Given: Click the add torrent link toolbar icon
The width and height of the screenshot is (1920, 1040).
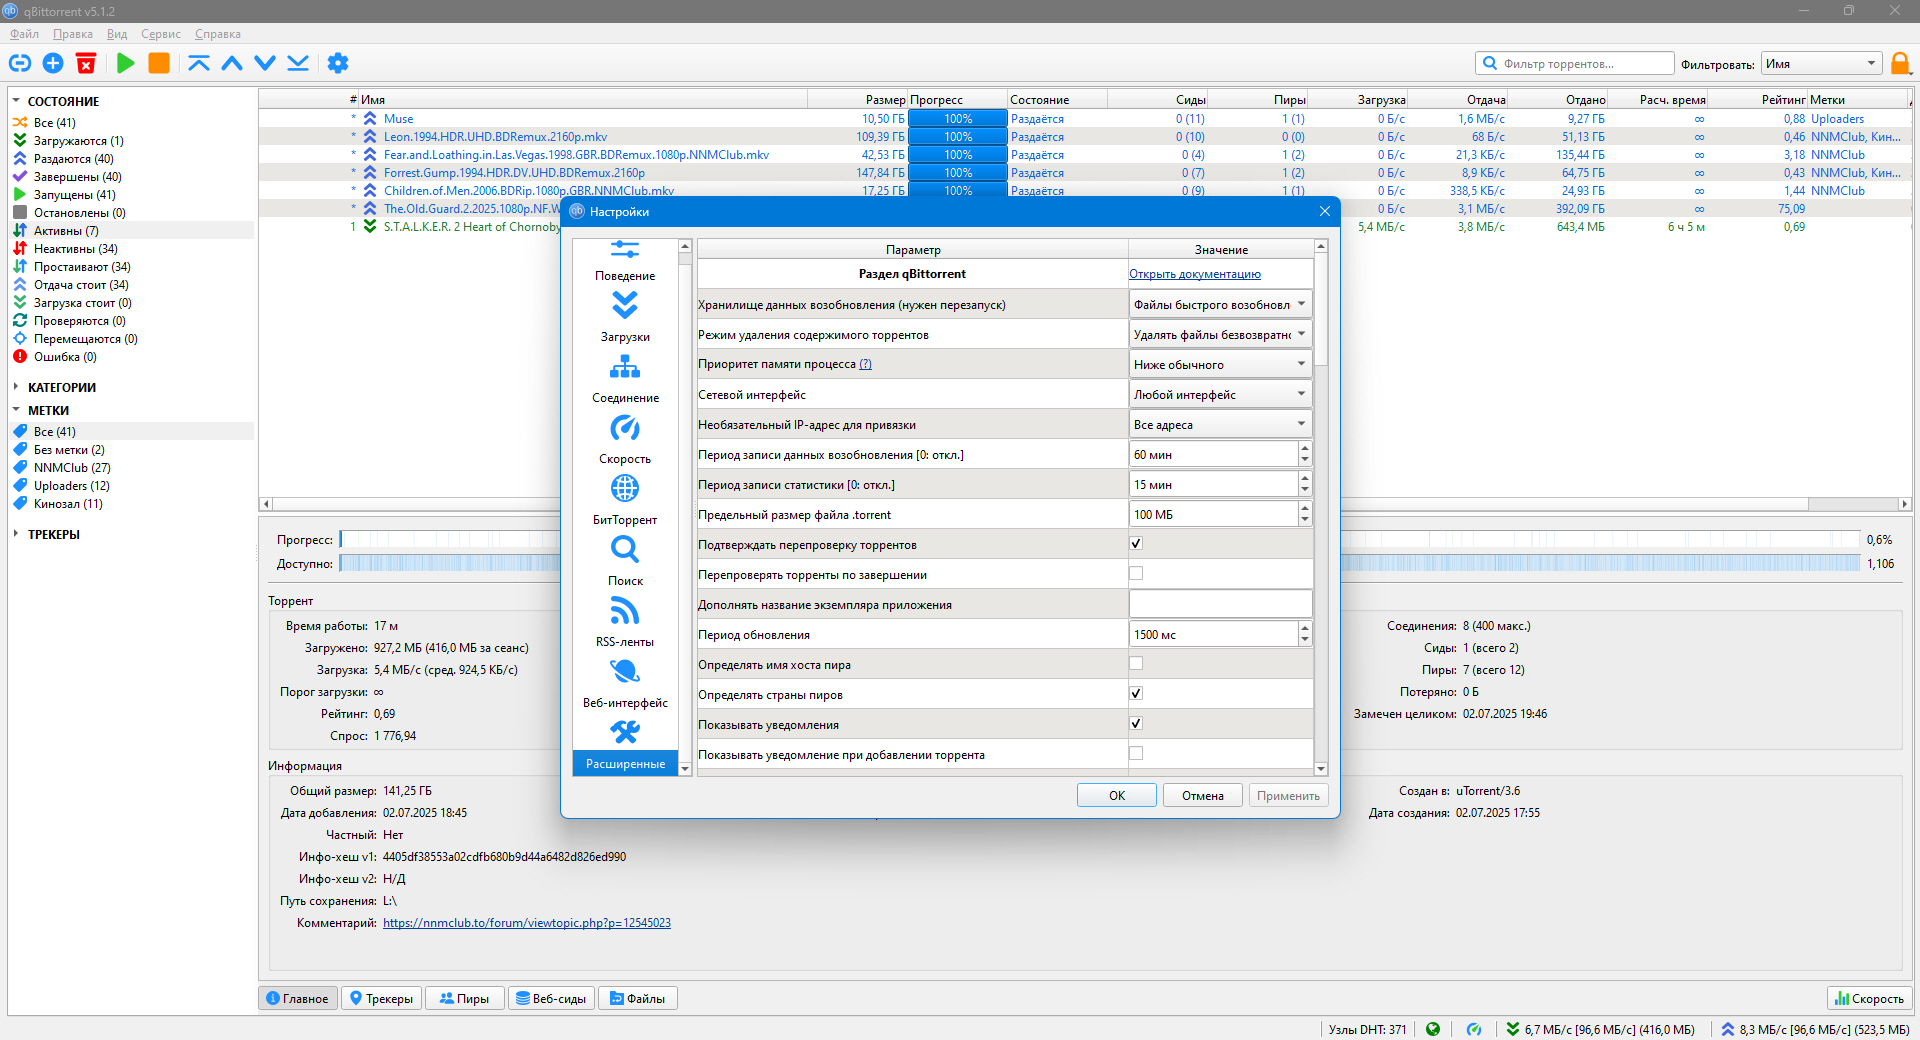Looking at the screenshot, I should [20, 63].
